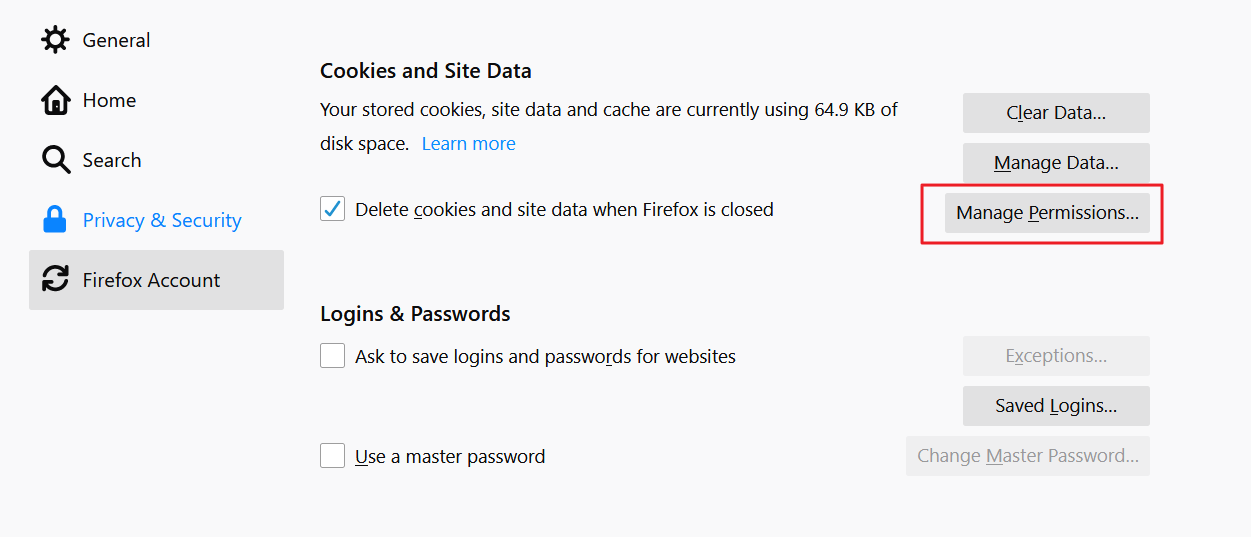
Task: Click the General gear icon
Action: click(x=55, y=40)
